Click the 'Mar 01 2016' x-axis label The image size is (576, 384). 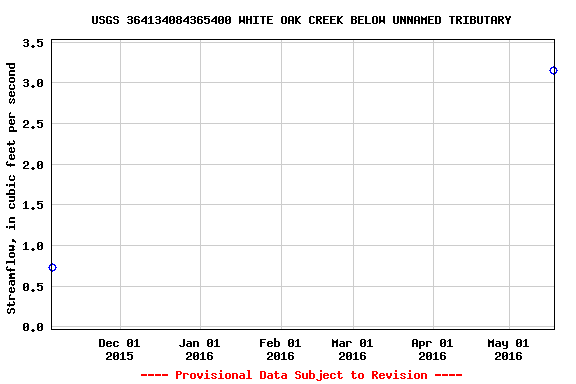coord(352,349)
